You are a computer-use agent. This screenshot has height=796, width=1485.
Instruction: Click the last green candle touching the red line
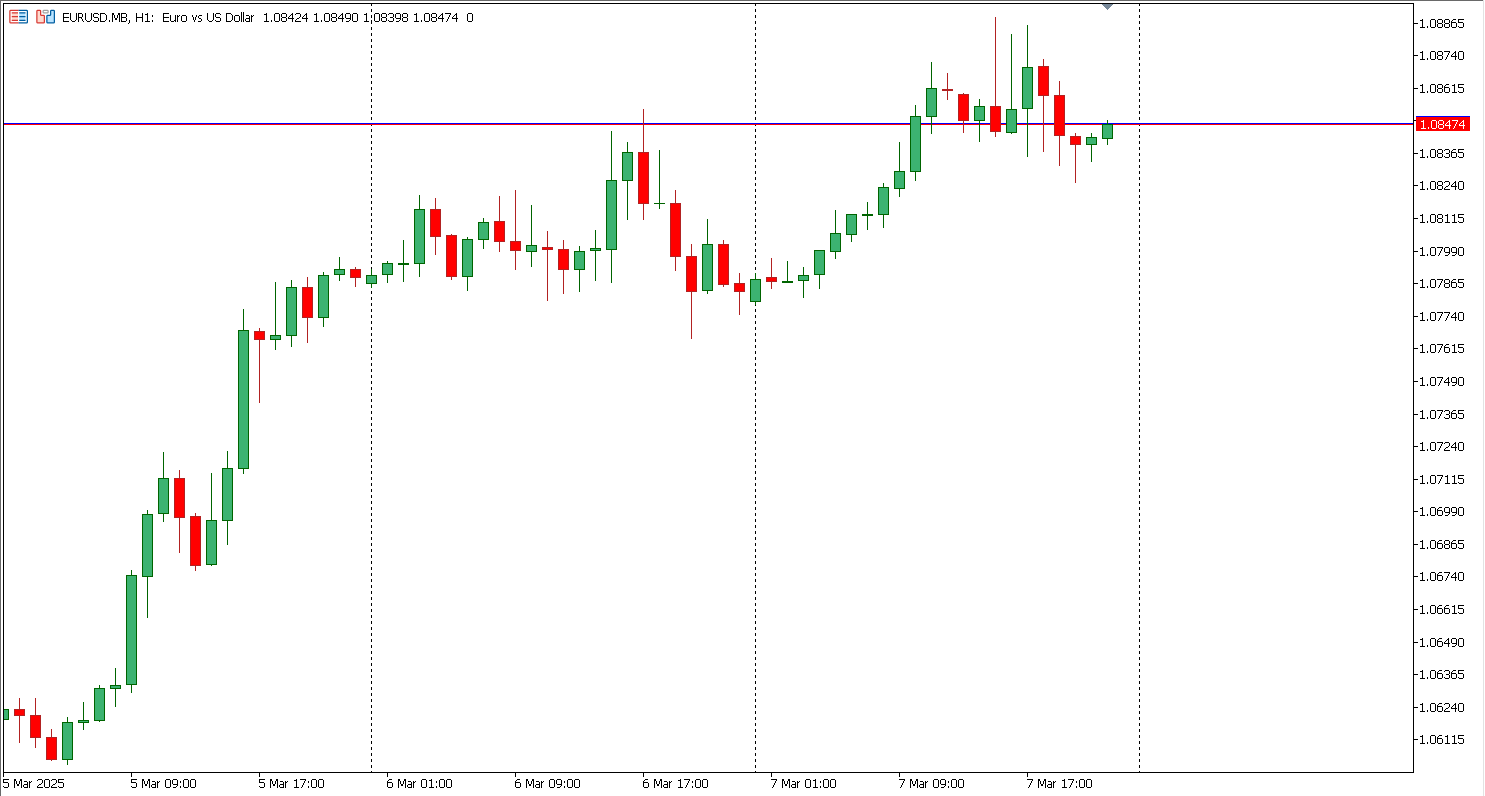coord(1107,131)
